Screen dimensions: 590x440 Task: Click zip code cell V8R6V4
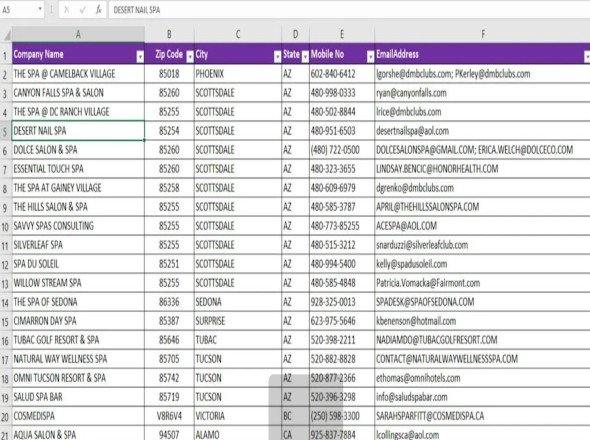[169, 416]
